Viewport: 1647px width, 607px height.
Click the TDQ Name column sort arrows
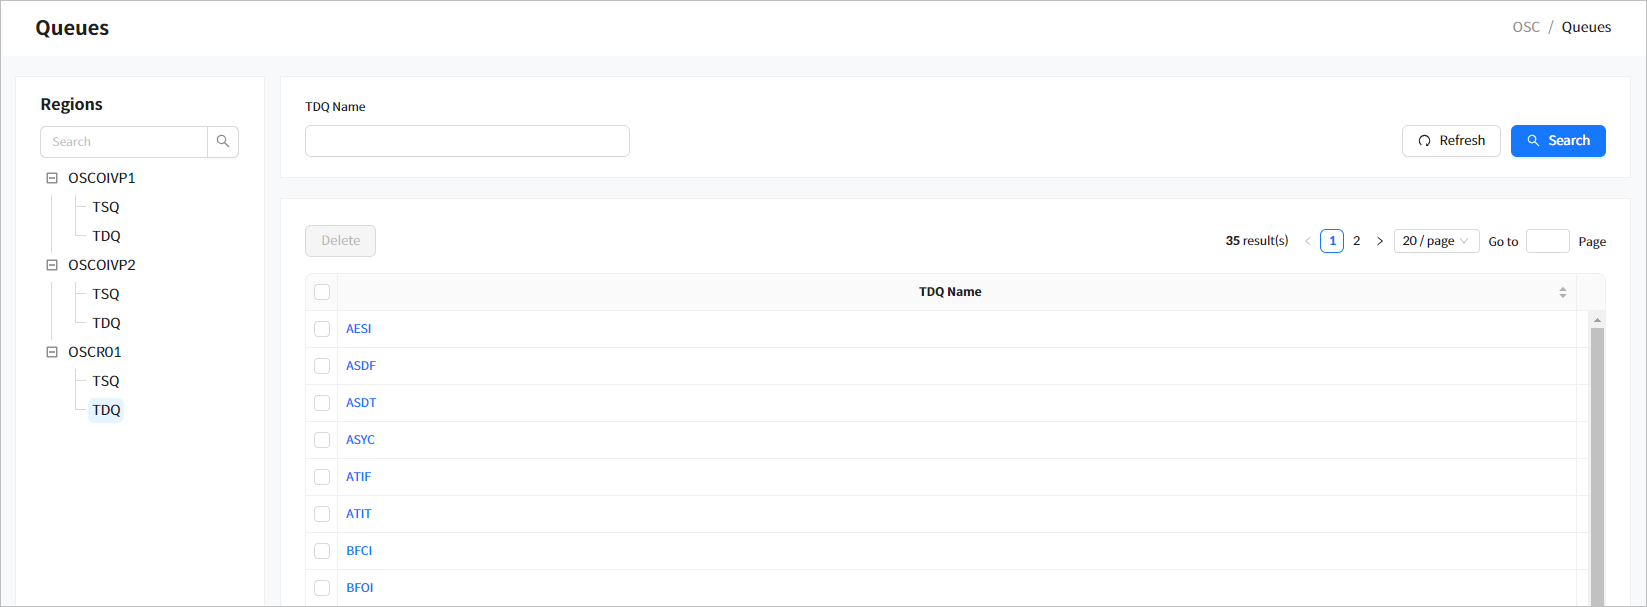[x=1562, y=292]
